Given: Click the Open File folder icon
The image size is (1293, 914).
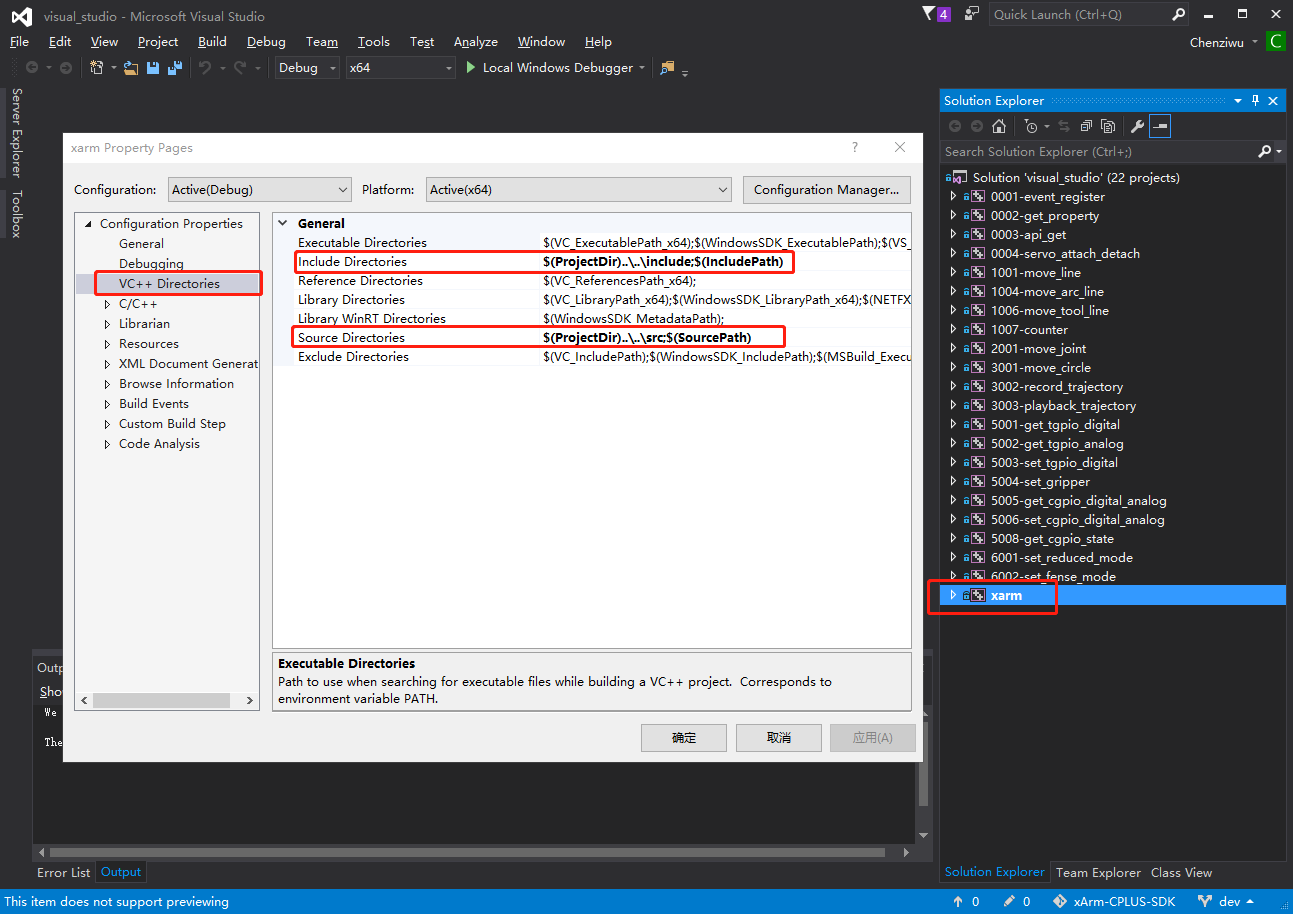Looking at the screenshot, I should (131, 68).
